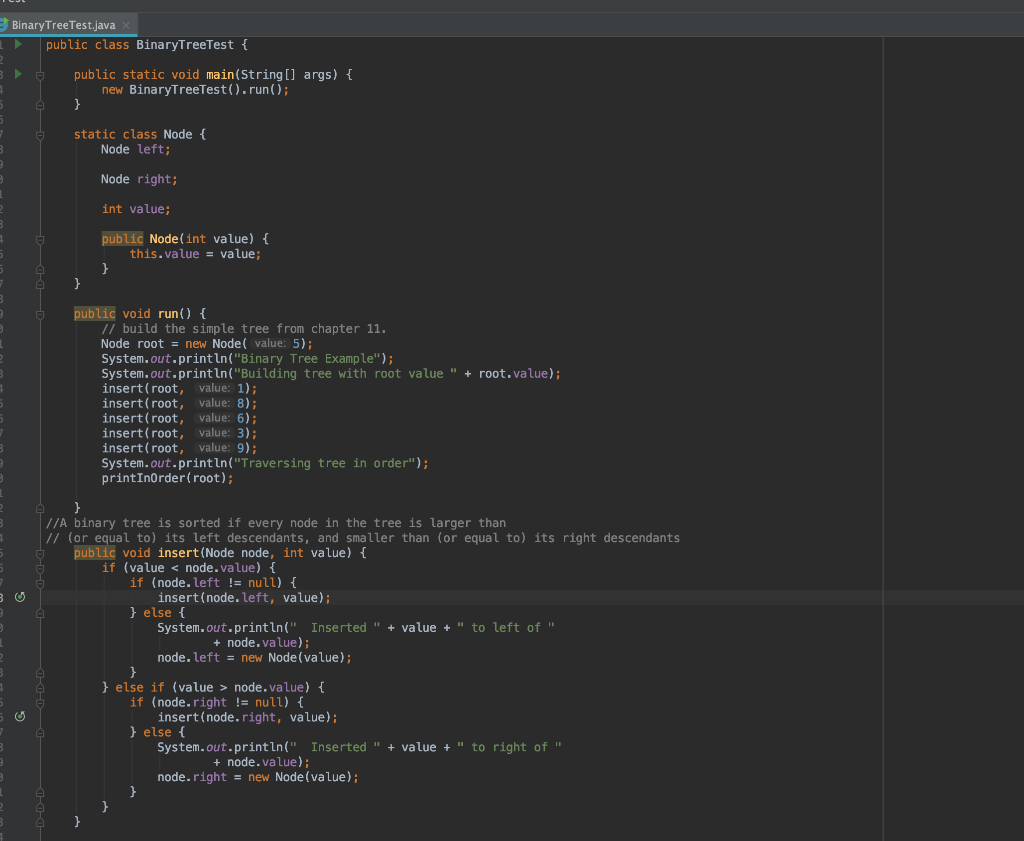Click the highlighted 'public' before void insert
Screen dimensions: 1024x841
[95, 553]
